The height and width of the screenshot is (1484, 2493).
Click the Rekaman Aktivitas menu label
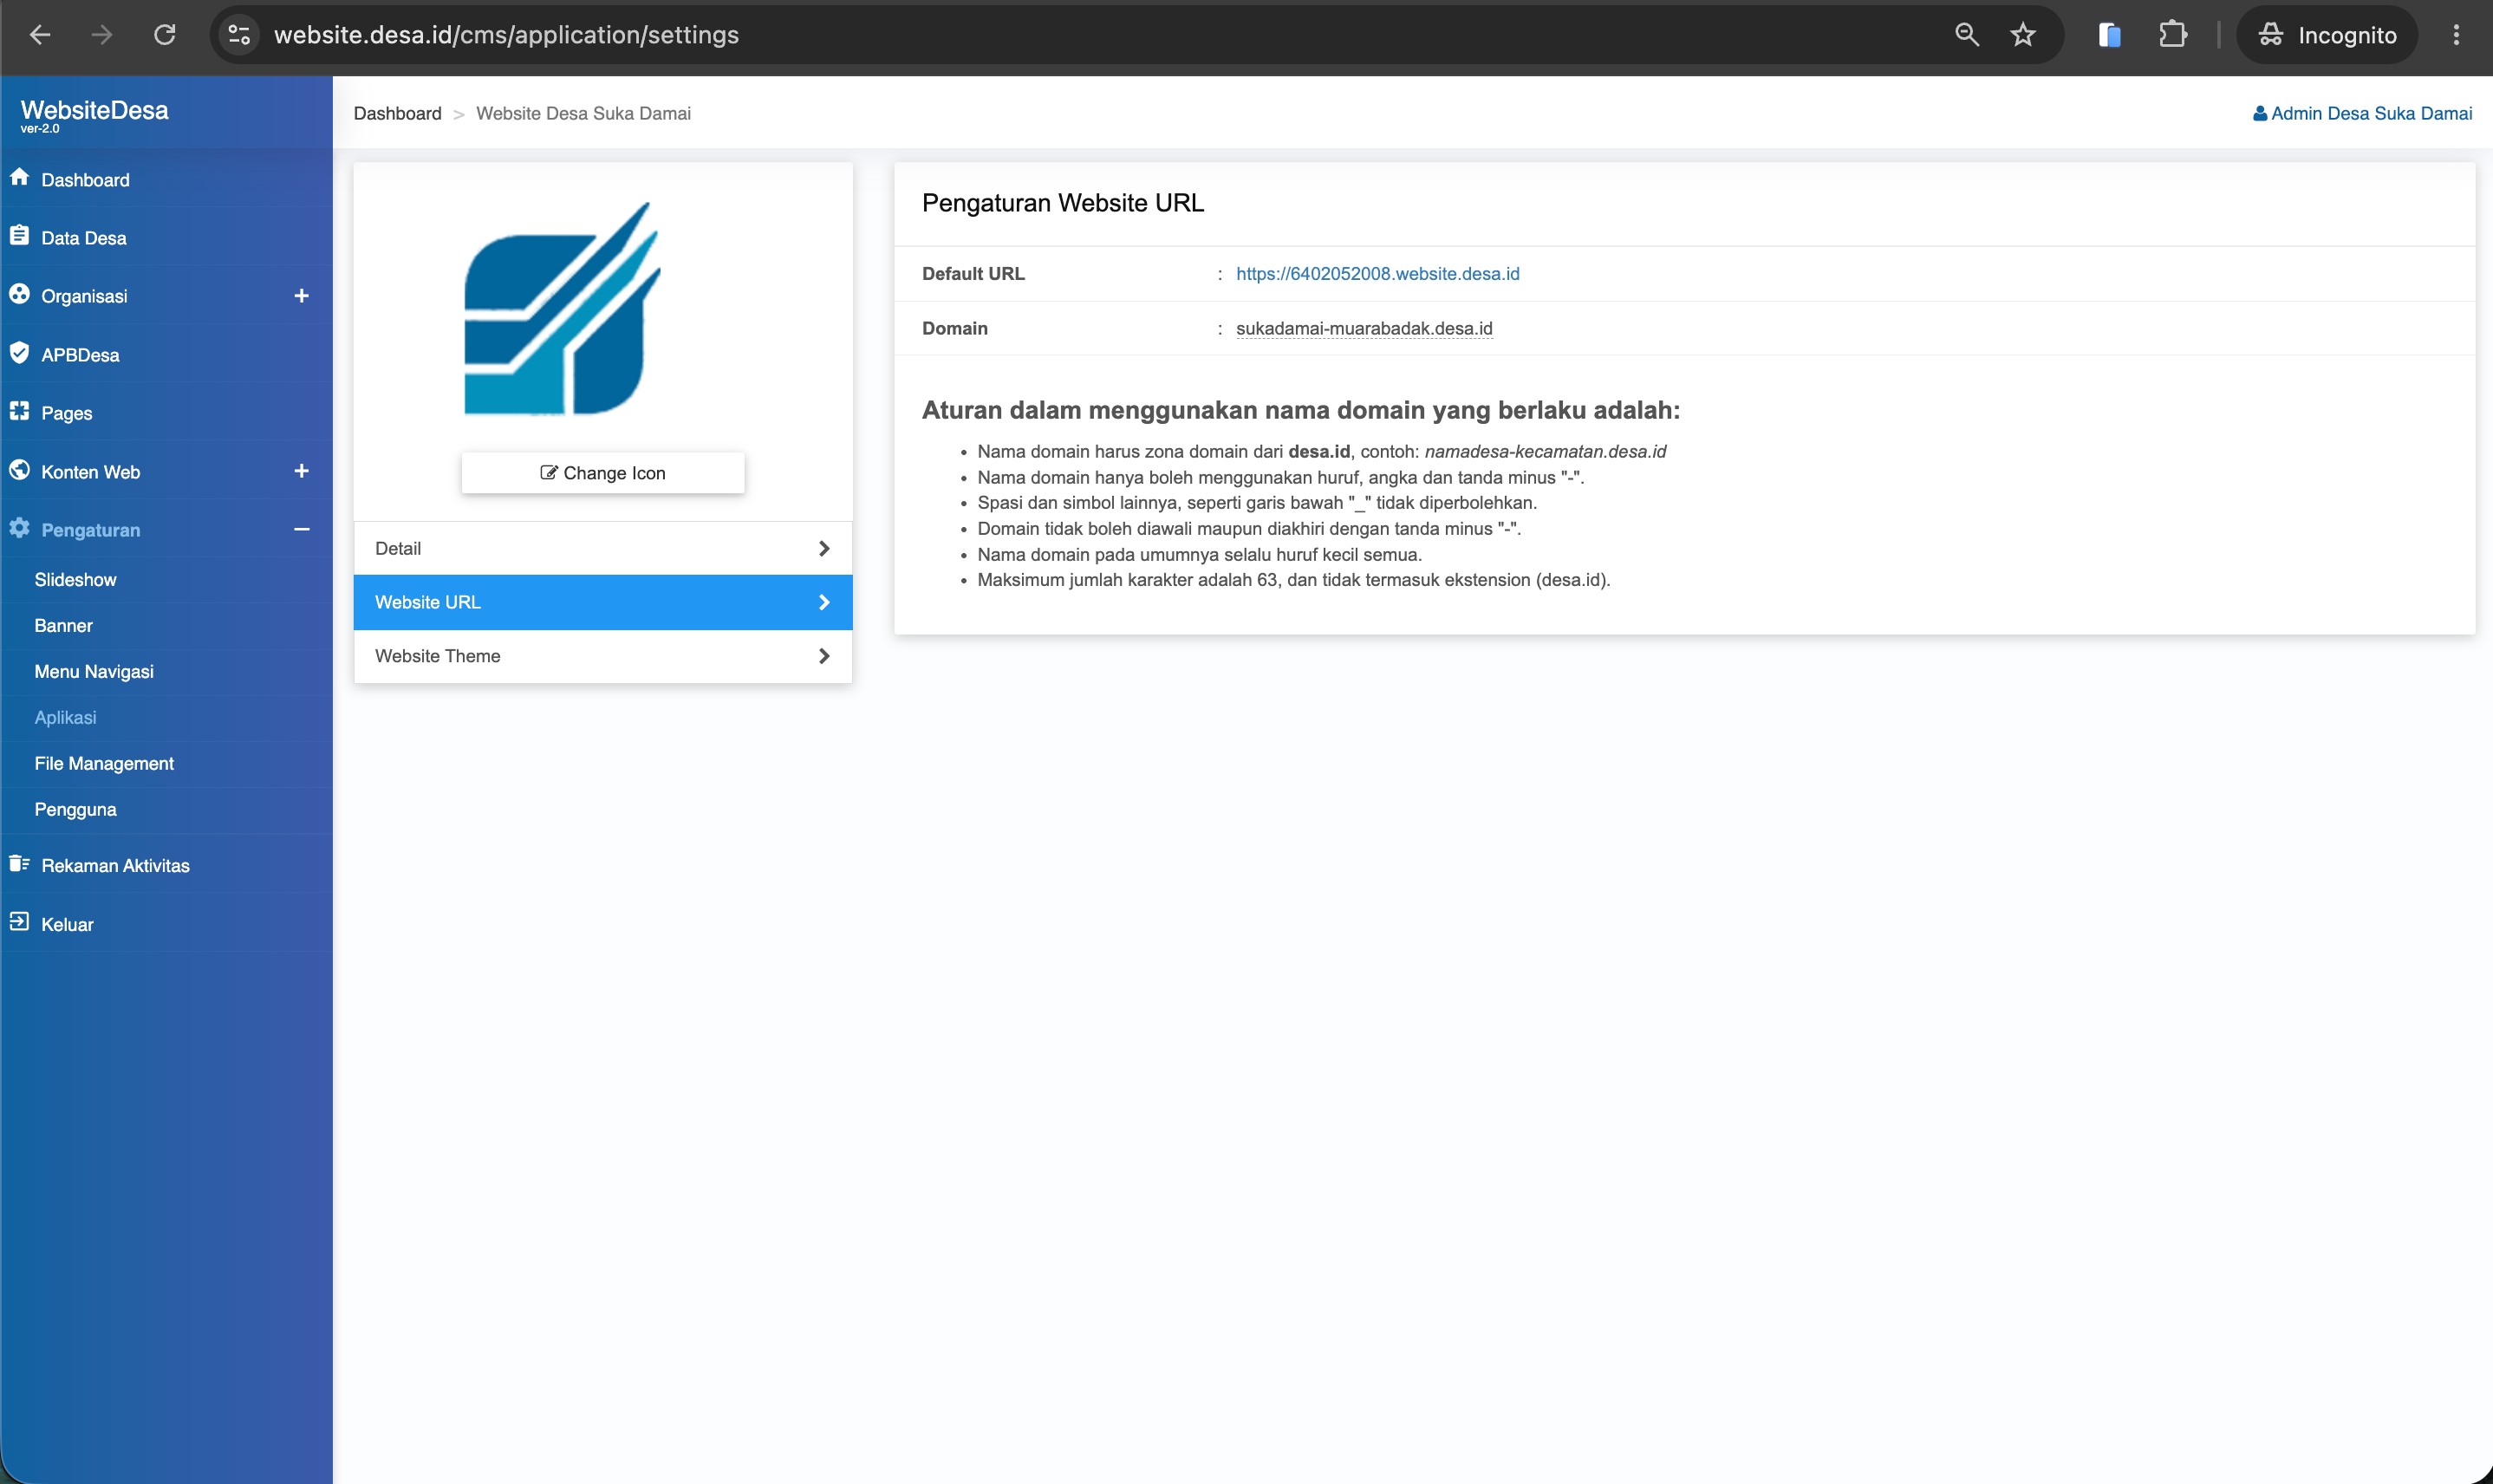115,866
